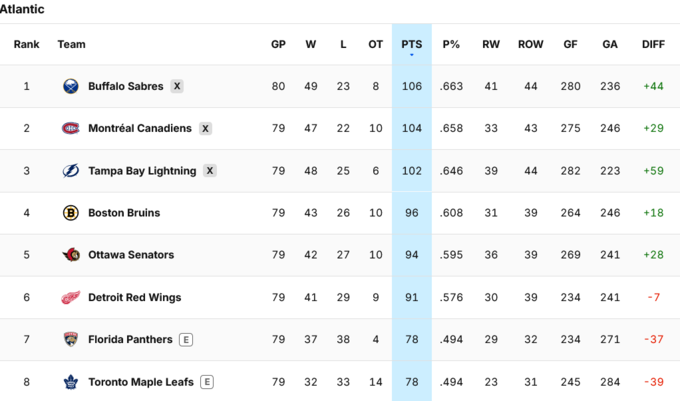Click the E eliminated badge beside Florida Panthers

pos(186,339)
